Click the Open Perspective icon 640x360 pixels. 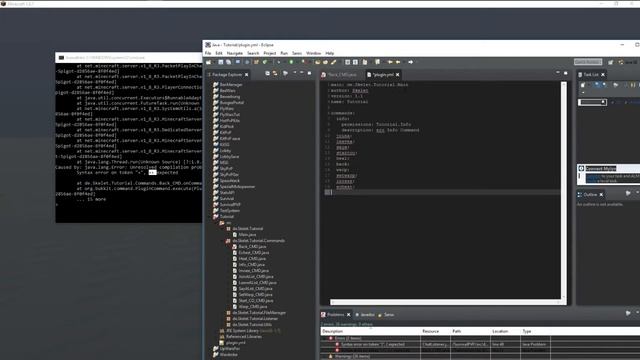[x=611, y=62]
